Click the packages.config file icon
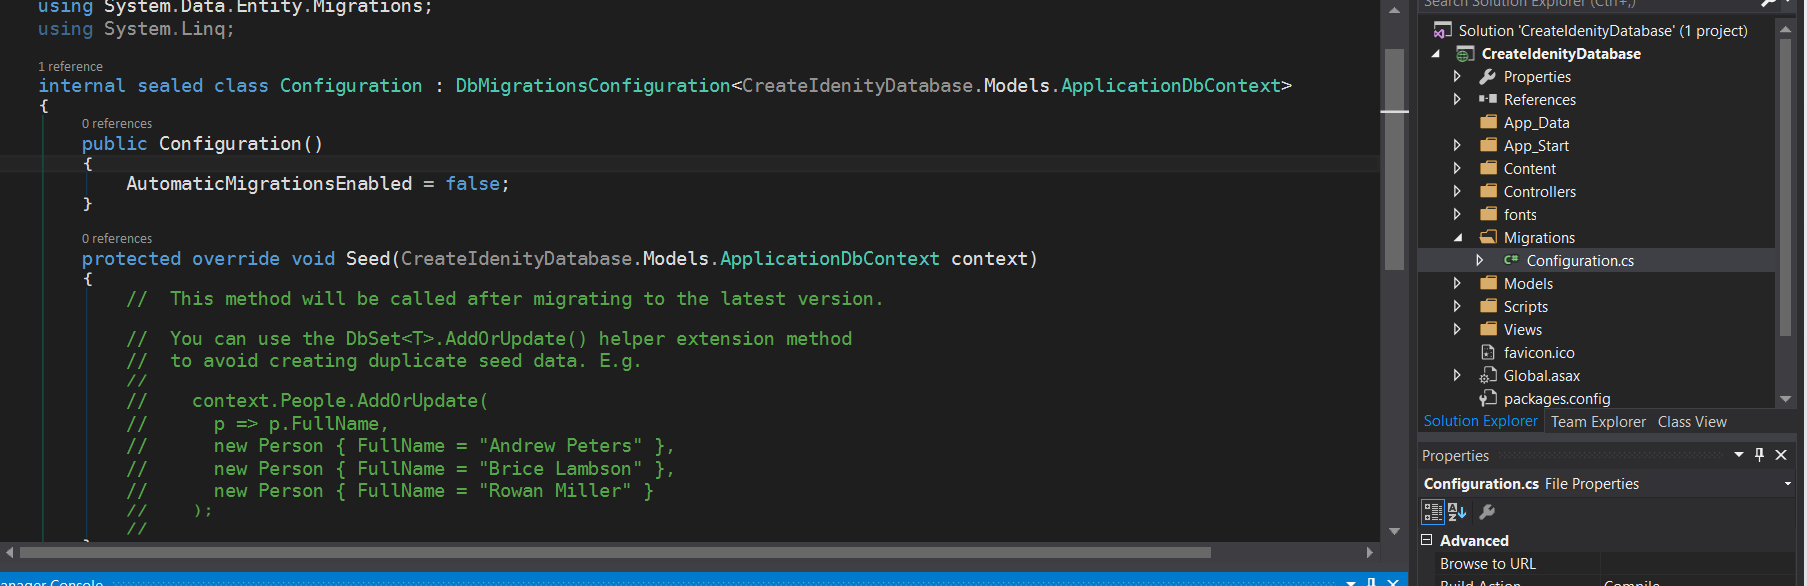 [x=1488, y=399]
